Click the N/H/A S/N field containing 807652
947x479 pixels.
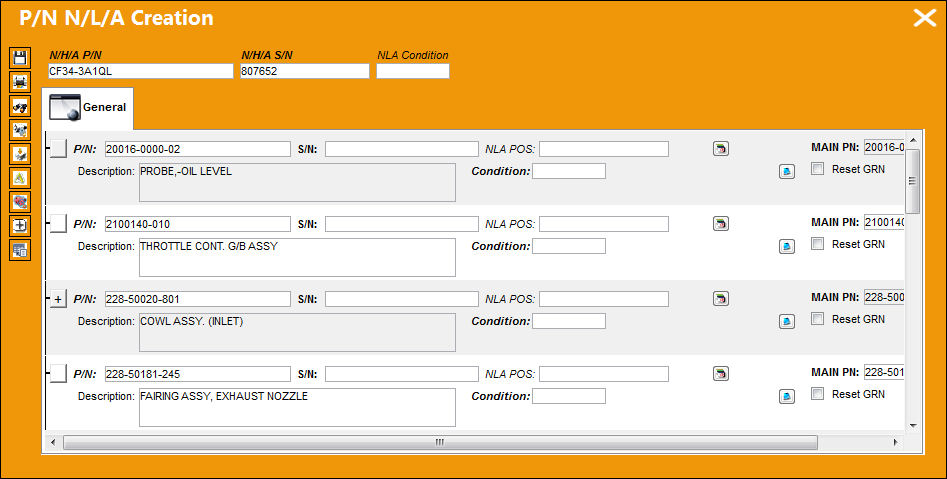click(x=304, y=71)
